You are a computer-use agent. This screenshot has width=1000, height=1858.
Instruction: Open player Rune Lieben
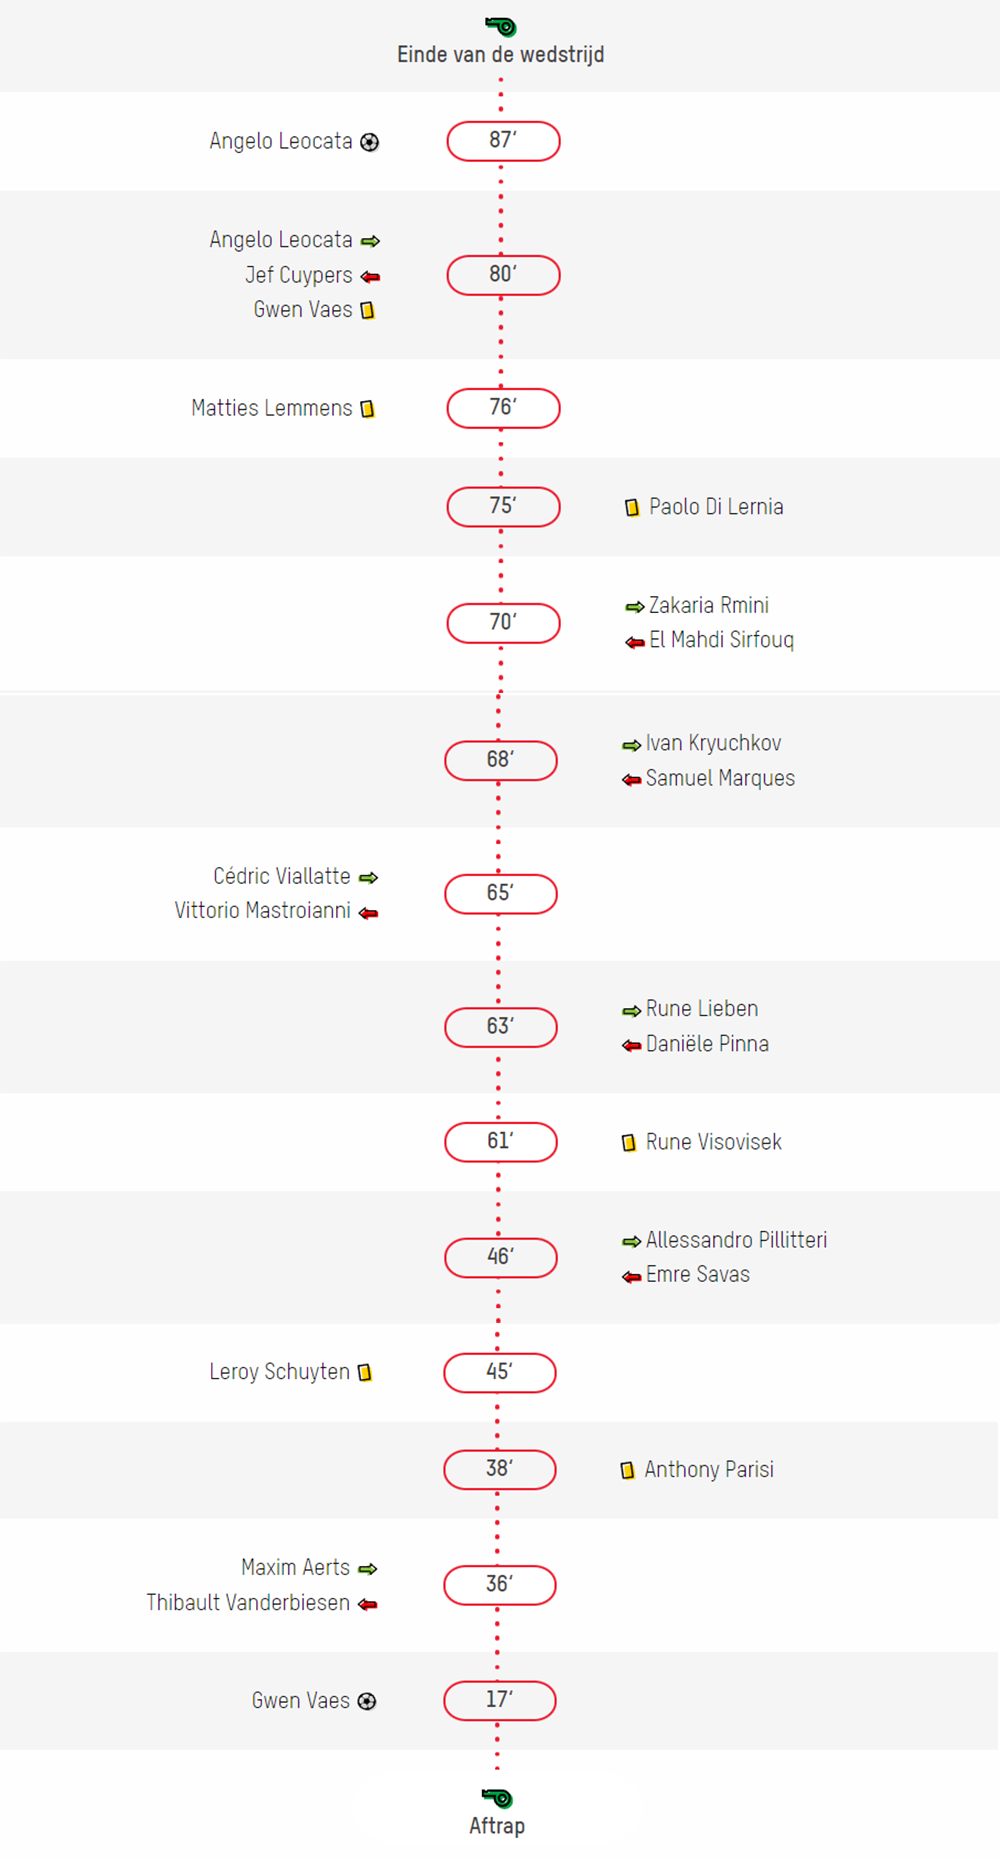coord(702,1009)
